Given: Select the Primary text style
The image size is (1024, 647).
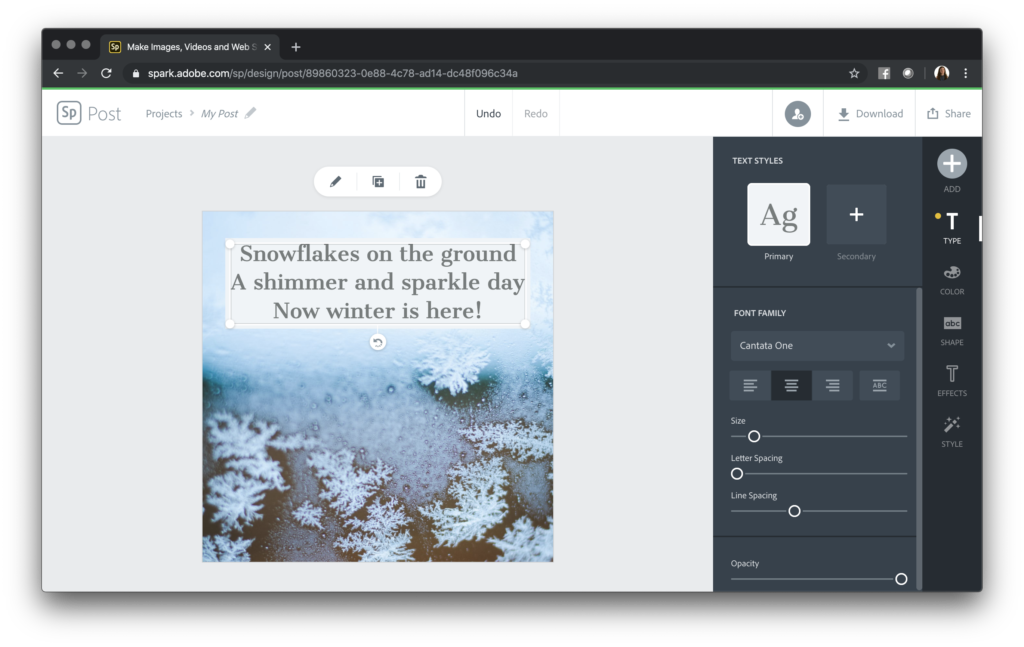Looking at the screenshot, I should click(778, 215).
